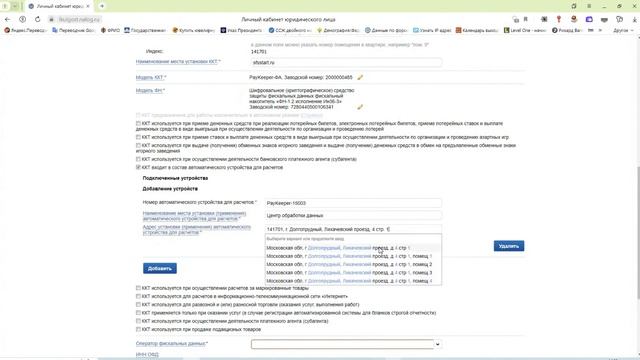This screenshot has width=640, height=360.
Task: Select address suggestion ending 'помещ 3'
Action: click(x=353, y=273)
